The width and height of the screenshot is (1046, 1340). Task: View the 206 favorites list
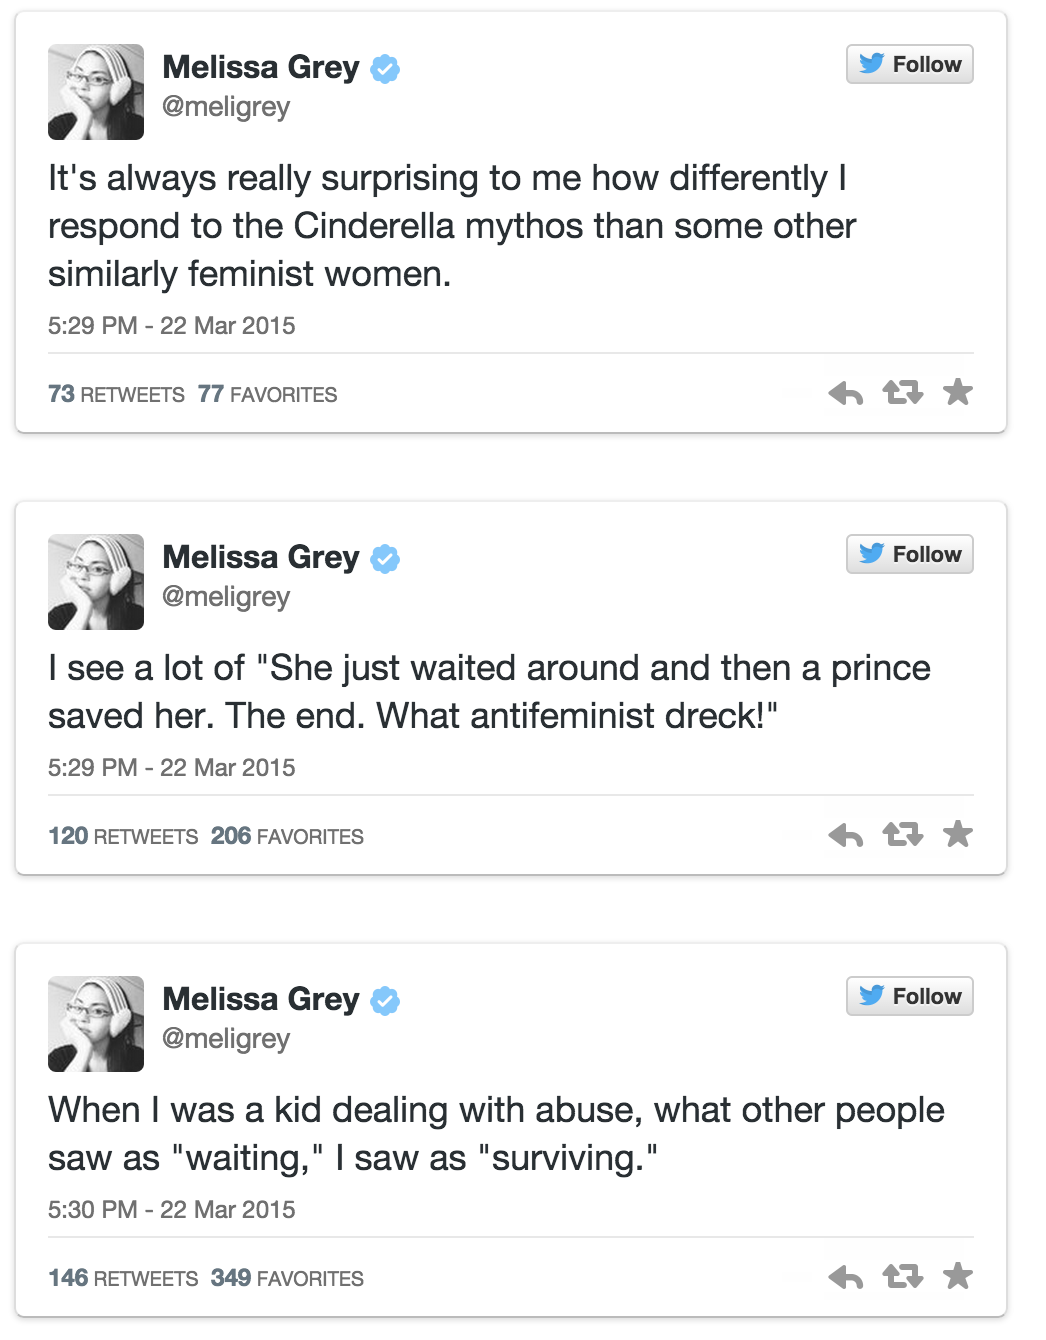tap(287, 837)
